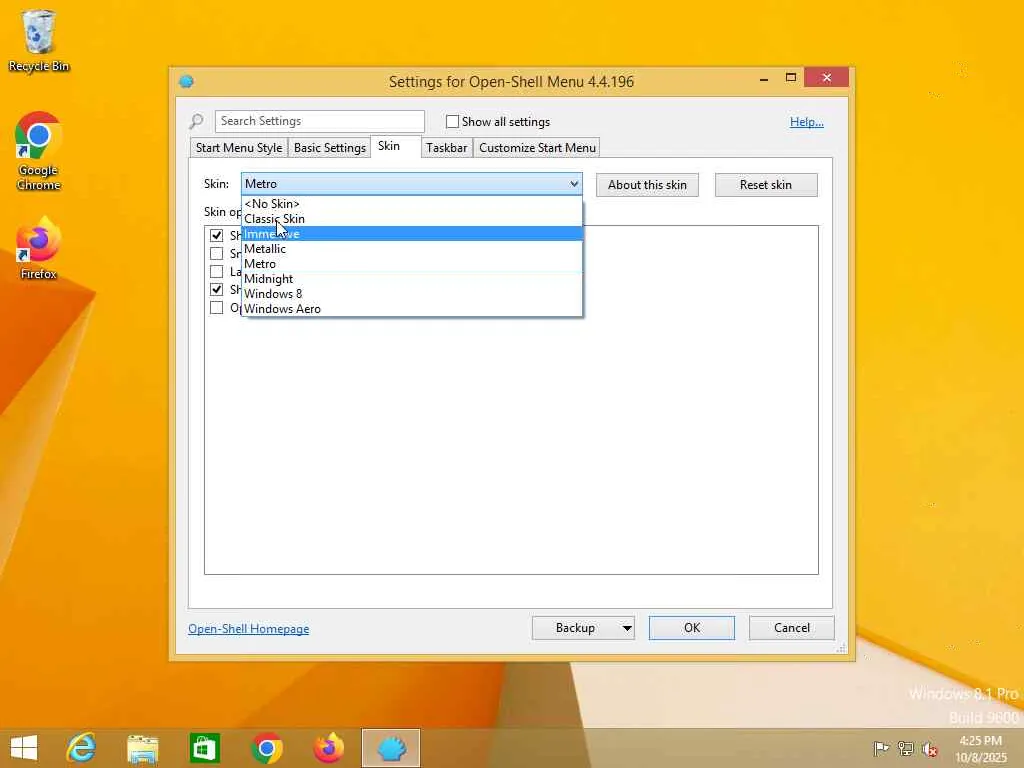Open the Windows Store taskbar icon
1024x768 pixels.
coord(204,748)
